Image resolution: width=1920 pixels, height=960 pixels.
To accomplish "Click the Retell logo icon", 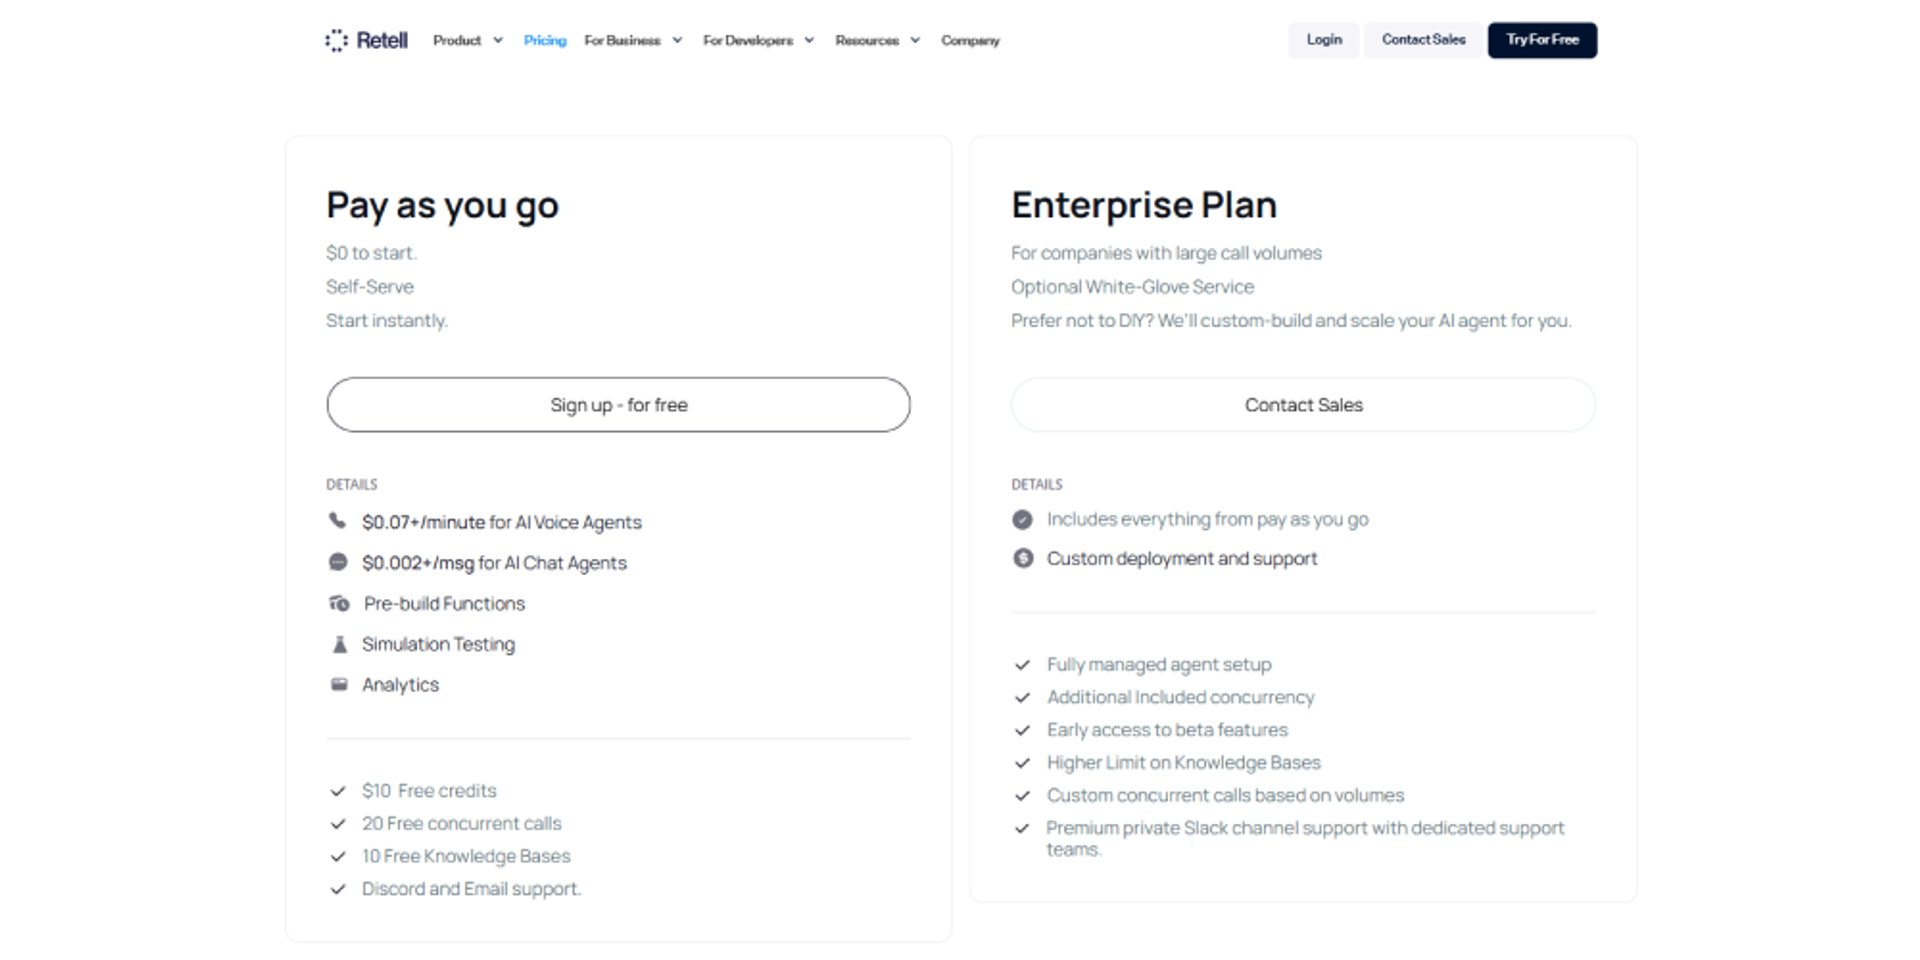I will coord(337,40).
